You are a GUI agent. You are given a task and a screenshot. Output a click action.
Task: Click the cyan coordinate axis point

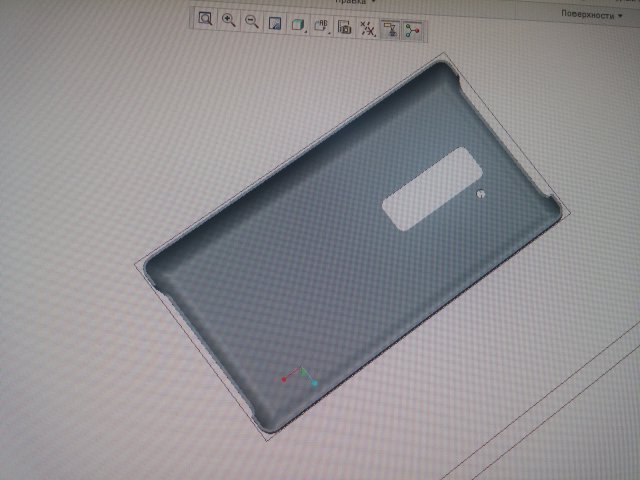click(x=314, y=383)
